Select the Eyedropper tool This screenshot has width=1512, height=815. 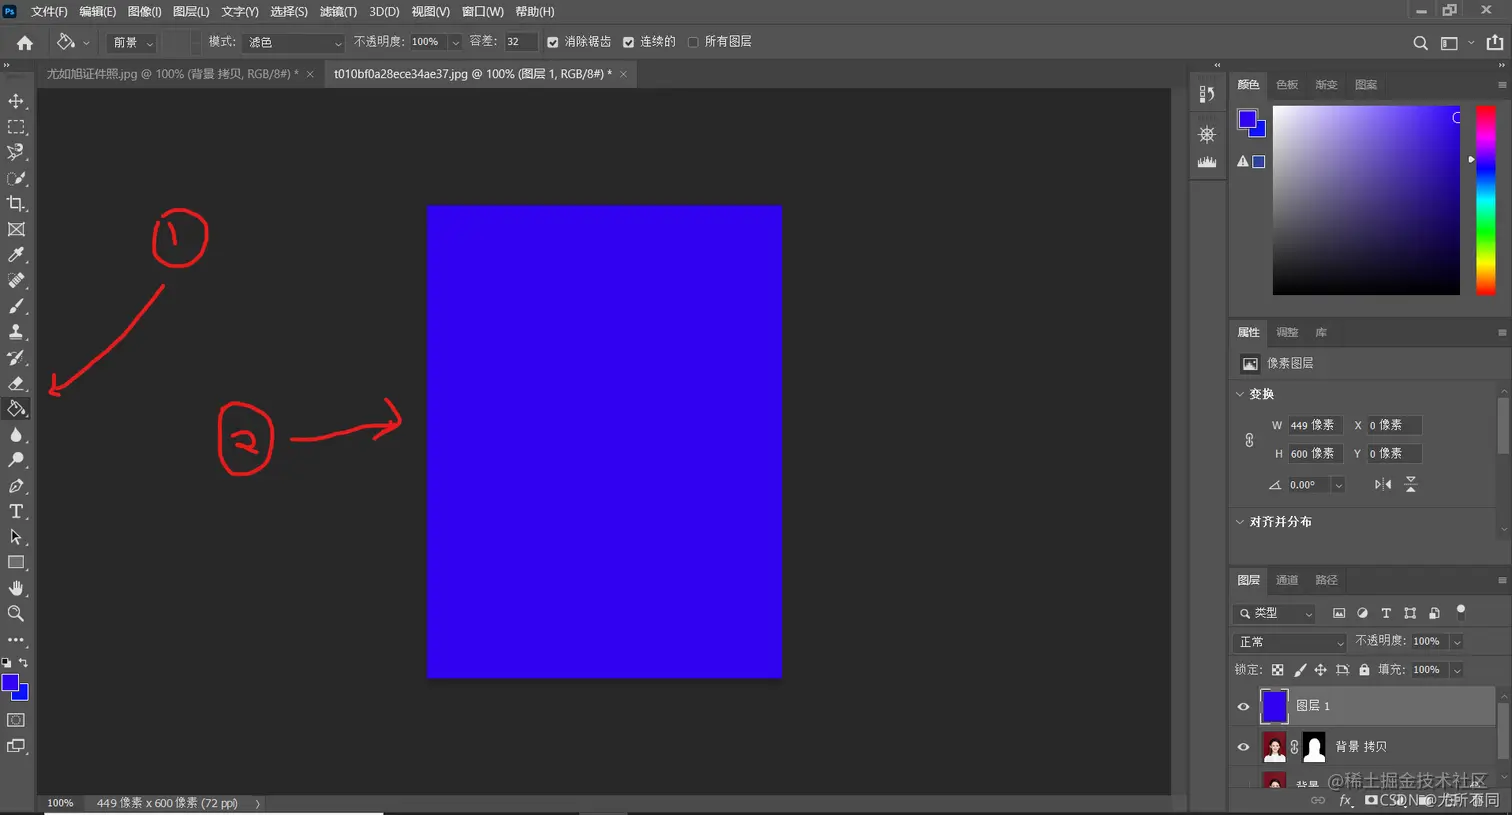tap(16, 255)
